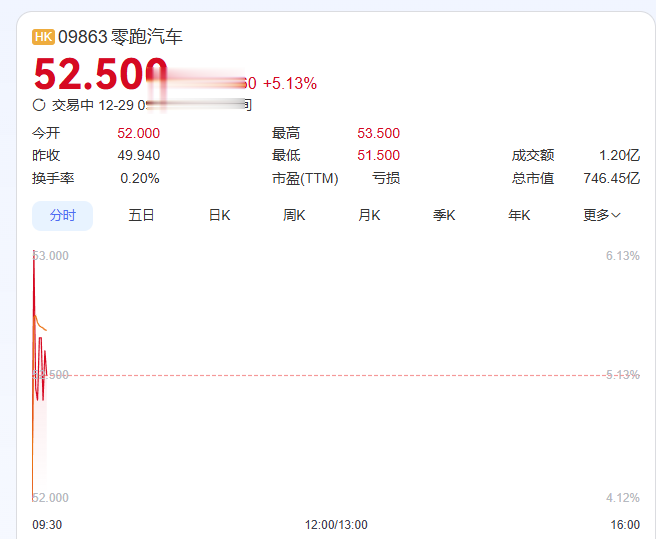Click the 成交额 value 1.20亿
Viewport: 656px width, 539px height.
coord(619,156)
